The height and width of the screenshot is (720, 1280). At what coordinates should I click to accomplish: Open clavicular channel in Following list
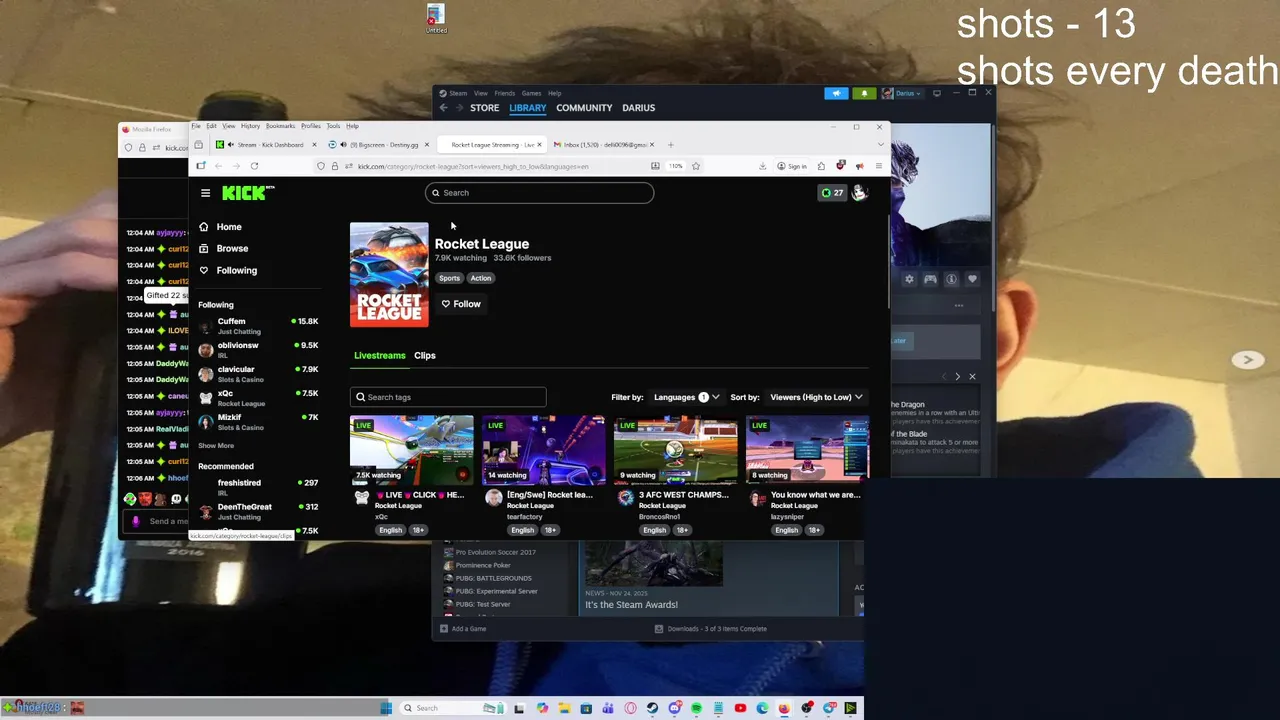(x=258, y=374)
